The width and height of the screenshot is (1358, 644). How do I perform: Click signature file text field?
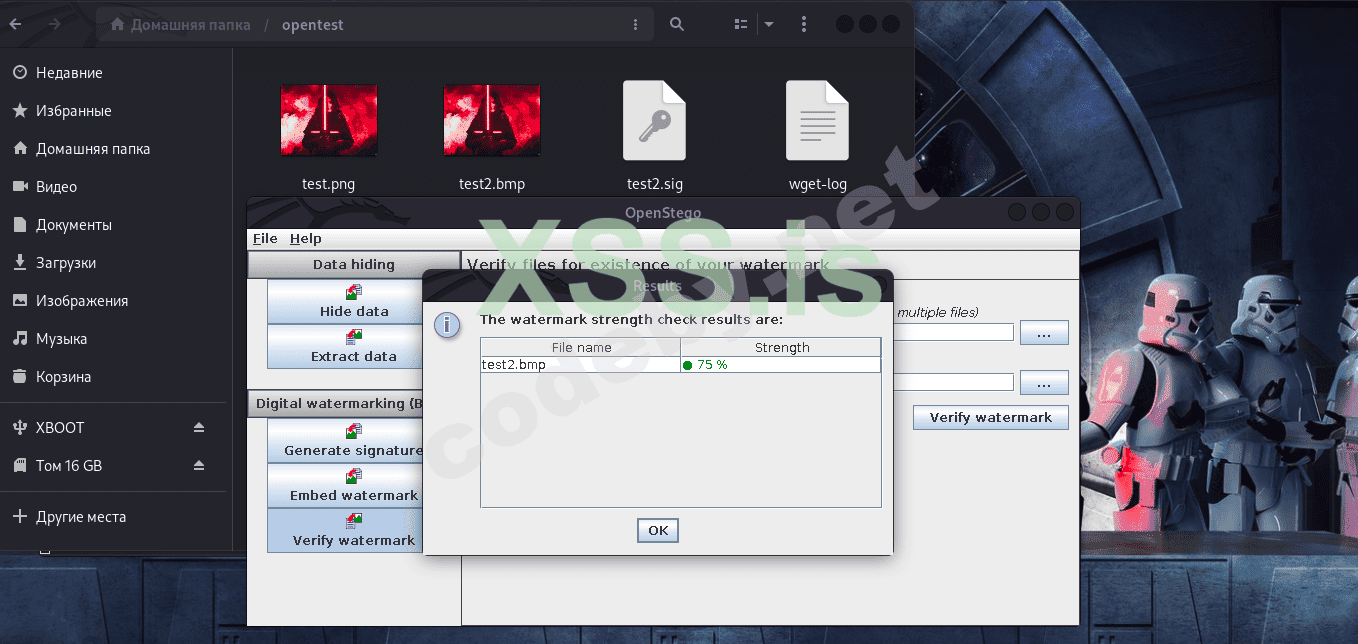coord(953,382)
